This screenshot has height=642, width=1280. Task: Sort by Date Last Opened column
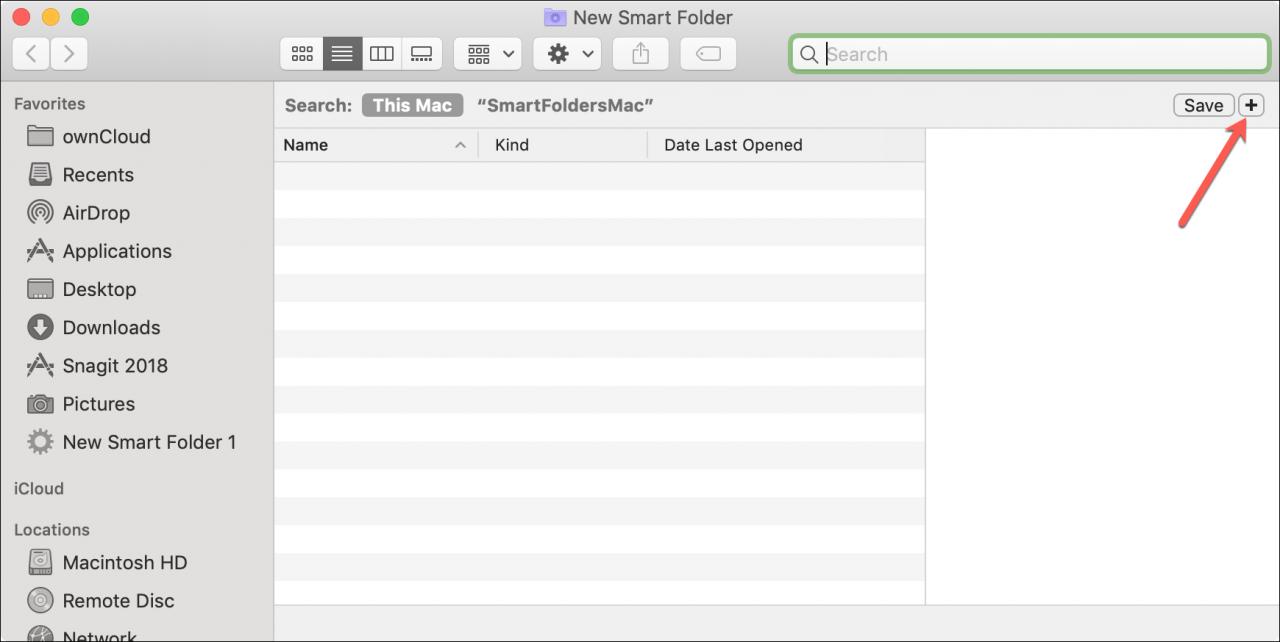786,145
